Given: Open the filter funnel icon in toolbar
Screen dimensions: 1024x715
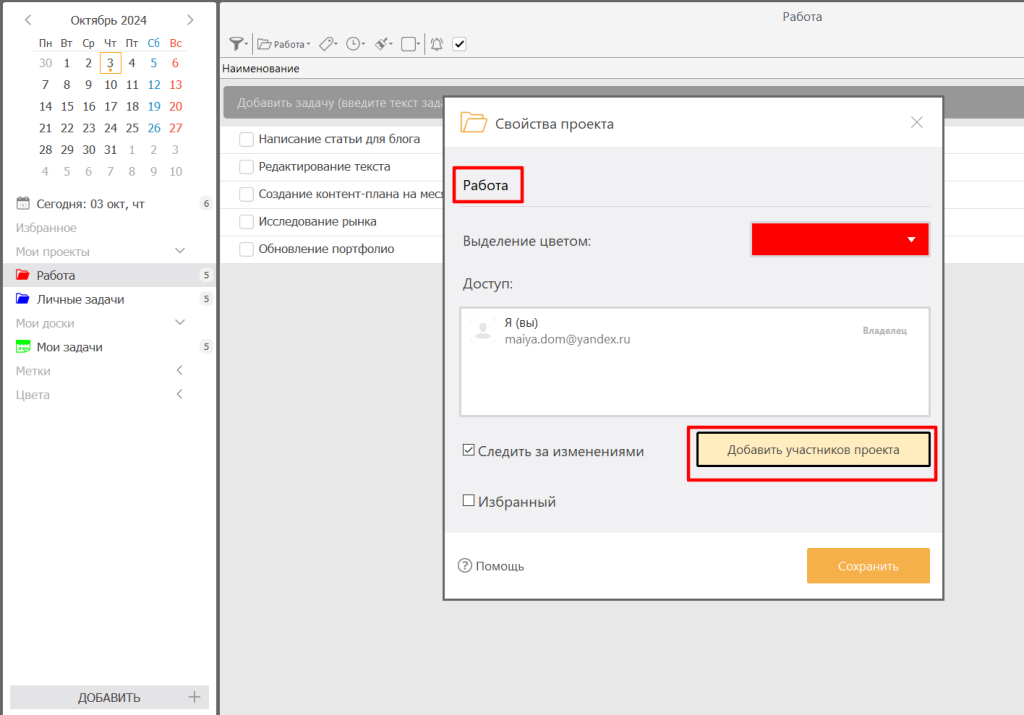Looking at the screenshot, I should [236, 44].
